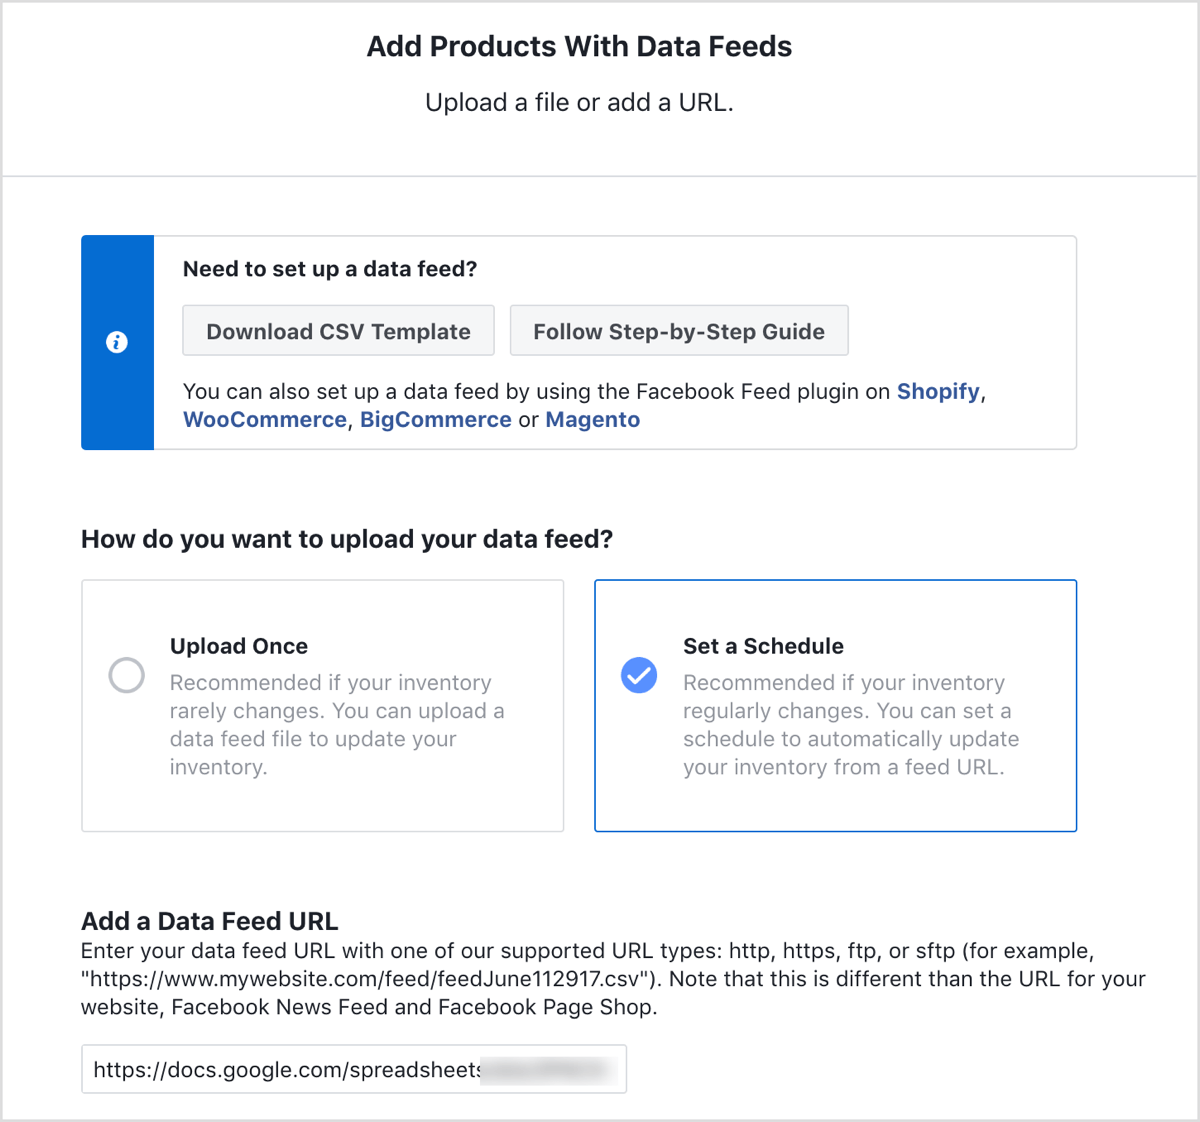Open the WooCommerce plugin link
1200x1122 pixels.
tap(265, 419)
